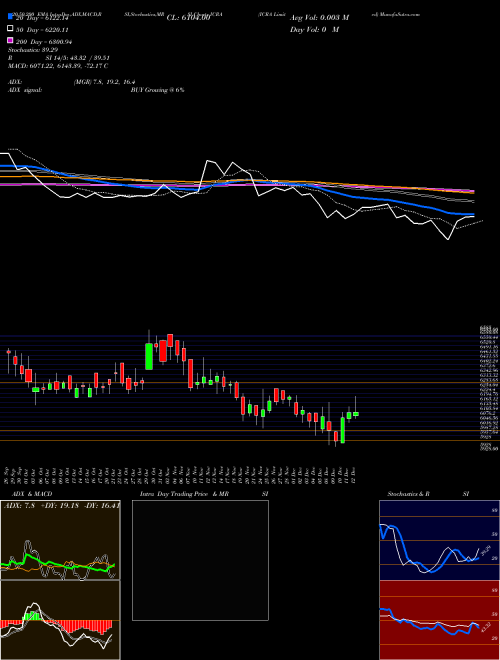Open the ADX indicator mini chart
This screenshot has width=500, height=660.
click(60, 540)
